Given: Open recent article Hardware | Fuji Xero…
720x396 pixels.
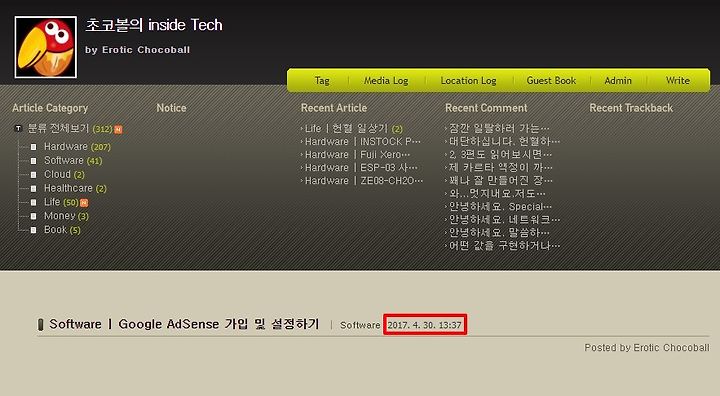Looking at the screenshot, I should pos(357,154).
